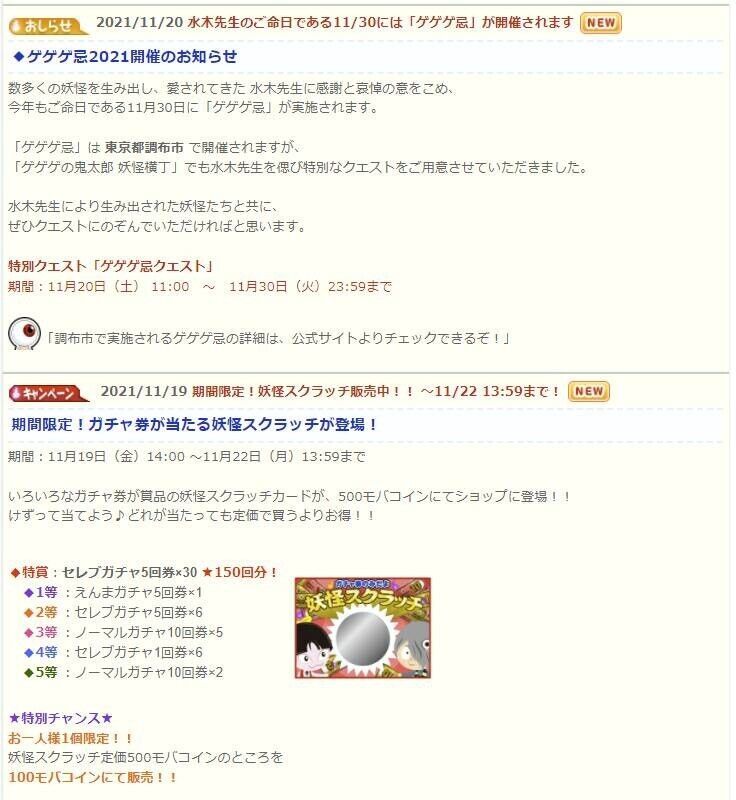The image size is (736, 800).
Task: Click the ★特別チャンス★ heading
Action: [x=60, y=718]
